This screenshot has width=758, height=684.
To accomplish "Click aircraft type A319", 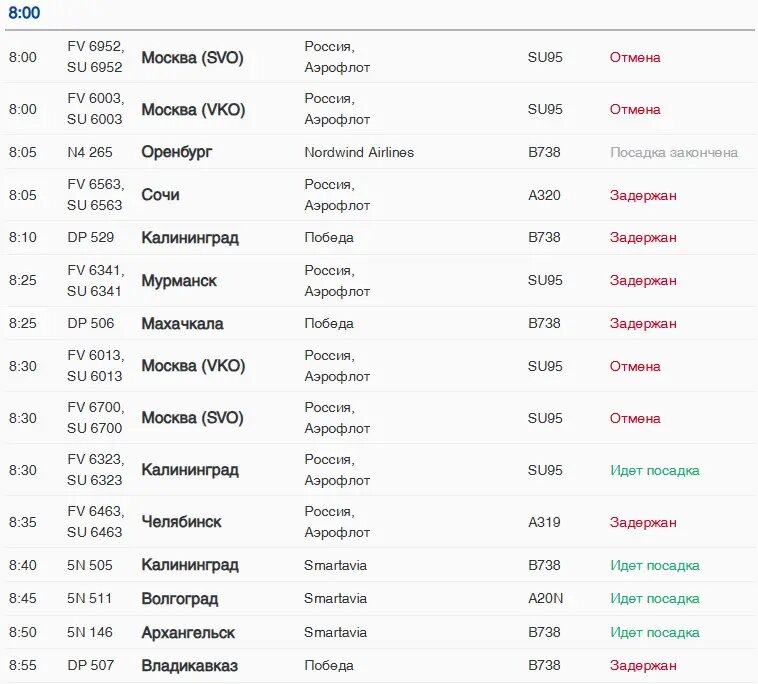I will pyautogui.click(x=544, y=522).
